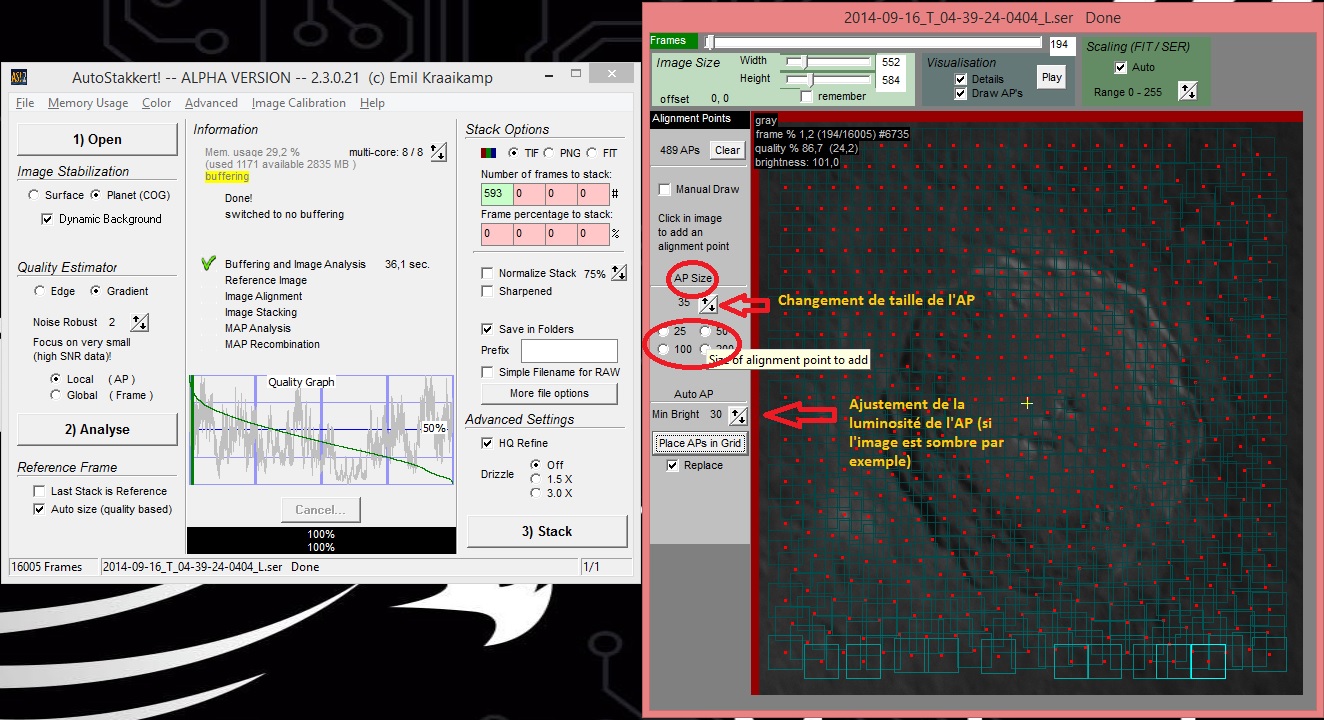Click the AS!2 app icon in AutoStakkert title bar
Image resolution: width=1324 pixels, height=720 pixels.
coord(19,77)
